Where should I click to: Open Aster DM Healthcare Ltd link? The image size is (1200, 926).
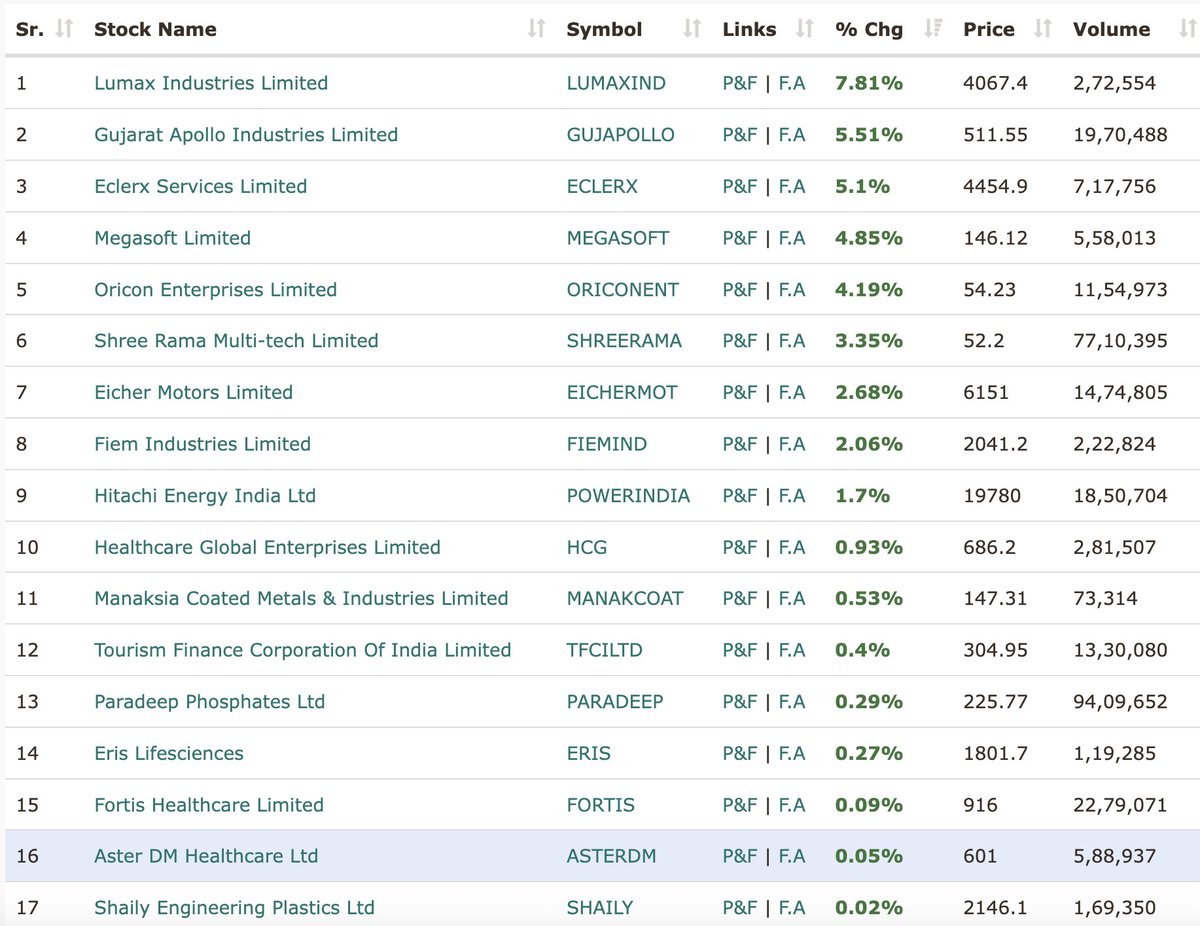206,856
